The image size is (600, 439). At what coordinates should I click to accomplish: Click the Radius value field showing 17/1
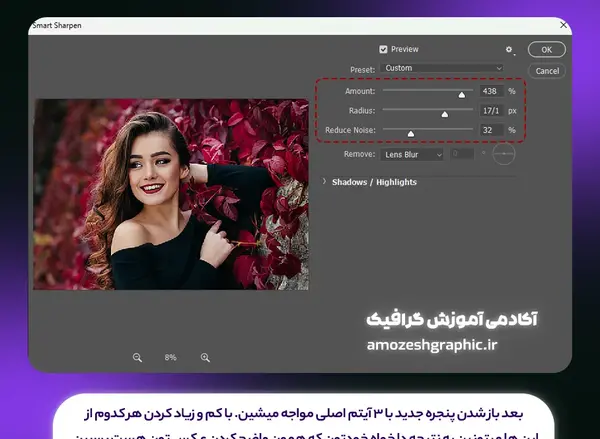(492, 111)
